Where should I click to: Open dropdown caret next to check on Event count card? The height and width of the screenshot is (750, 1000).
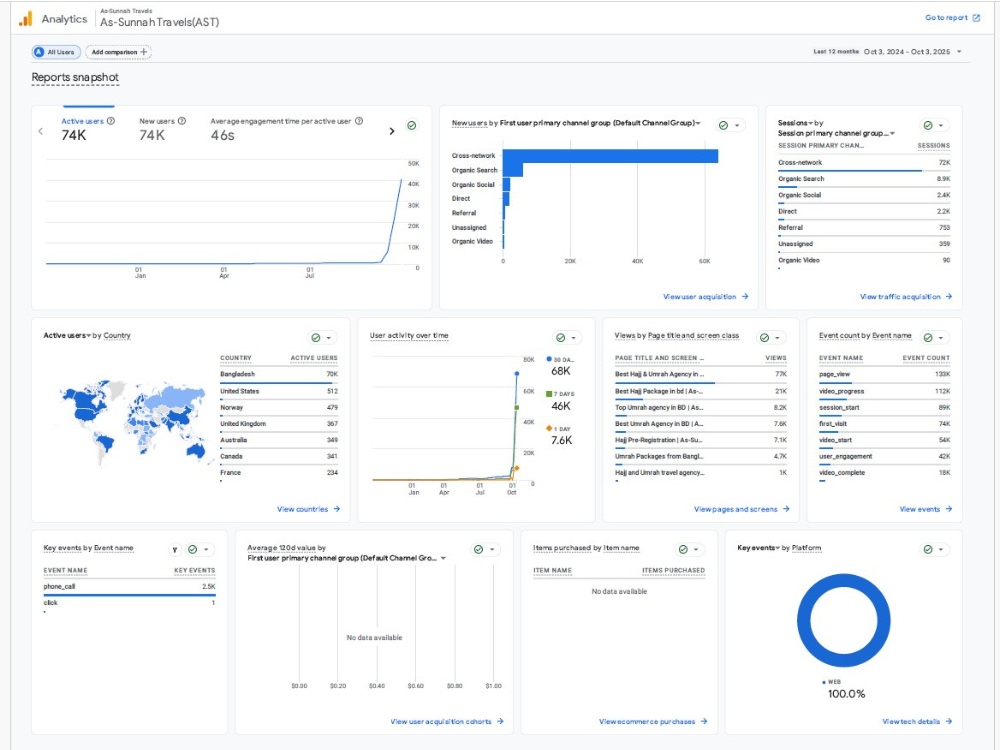click(941, 337)
